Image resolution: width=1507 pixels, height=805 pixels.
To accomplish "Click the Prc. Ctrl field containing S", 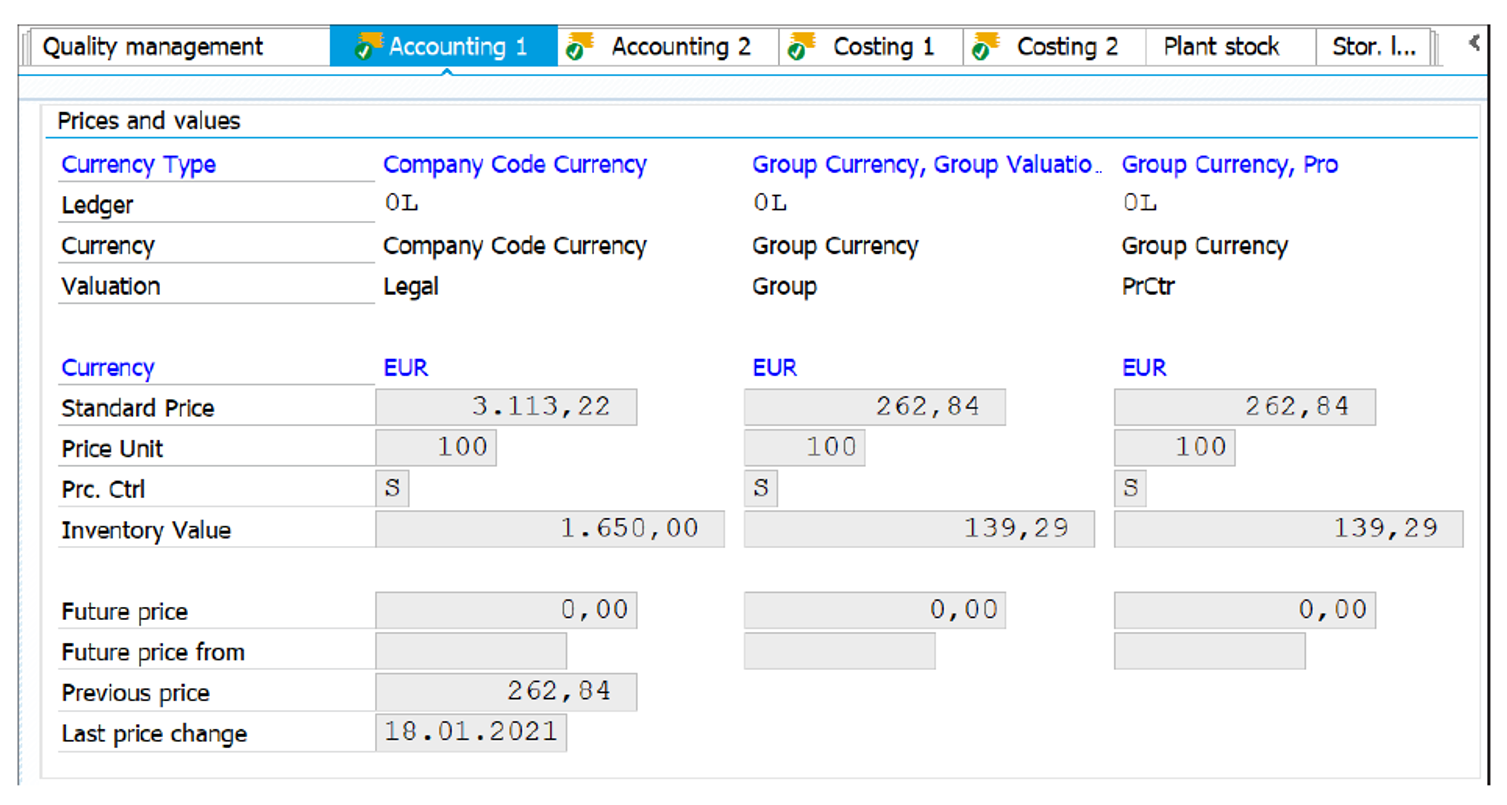I will tap(392, 488).
